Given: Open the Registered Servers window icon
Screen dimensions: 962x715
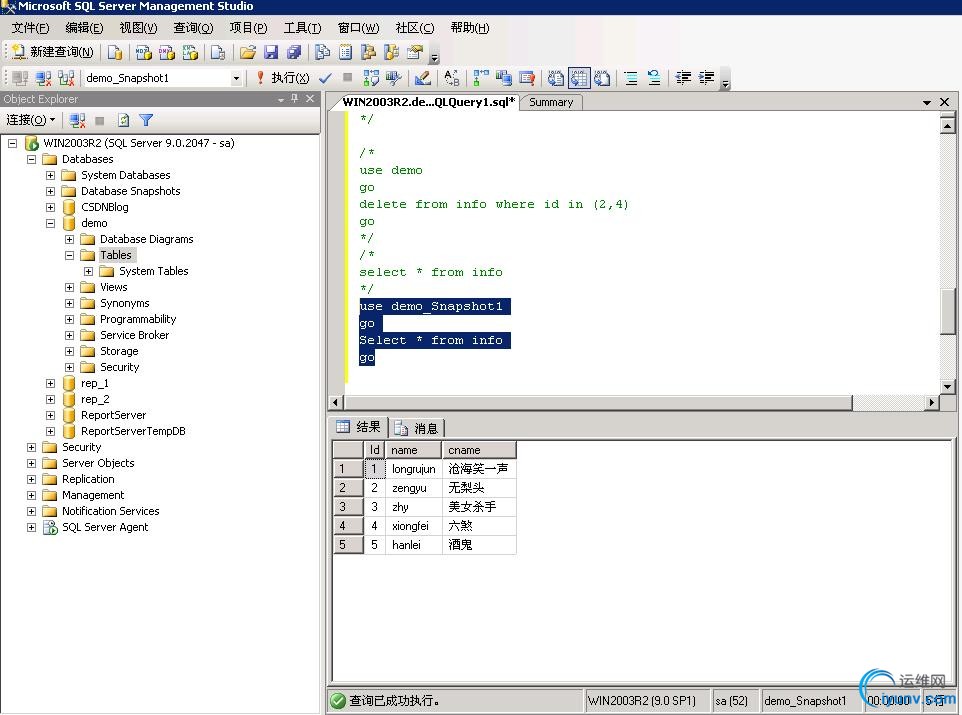Looking at the screenshot, I should 323,53.
